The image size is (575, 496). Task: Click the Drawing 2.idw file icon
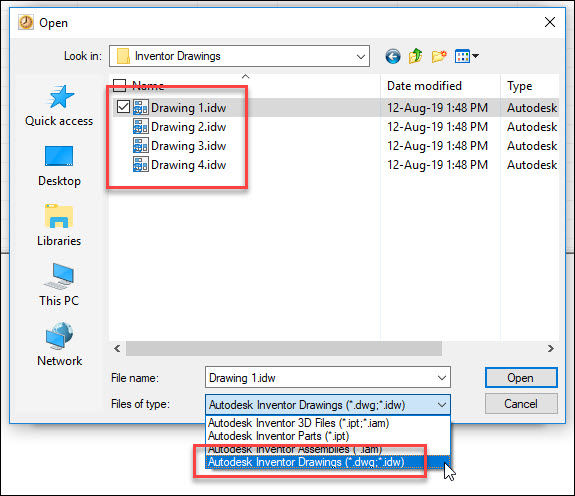[140, 127]
